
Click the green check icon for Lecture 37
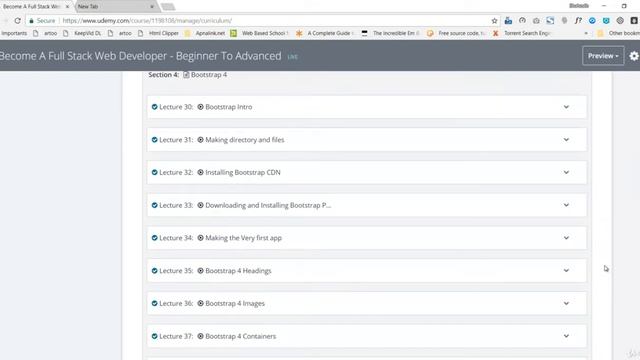click(x=154, y=336)
